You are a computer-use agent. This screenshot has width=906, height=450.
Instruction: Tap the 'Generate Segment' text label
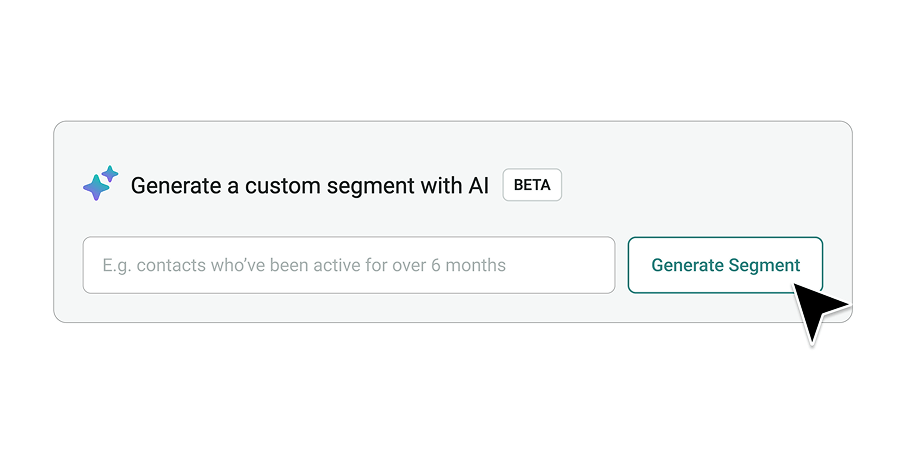coord(726,265)
